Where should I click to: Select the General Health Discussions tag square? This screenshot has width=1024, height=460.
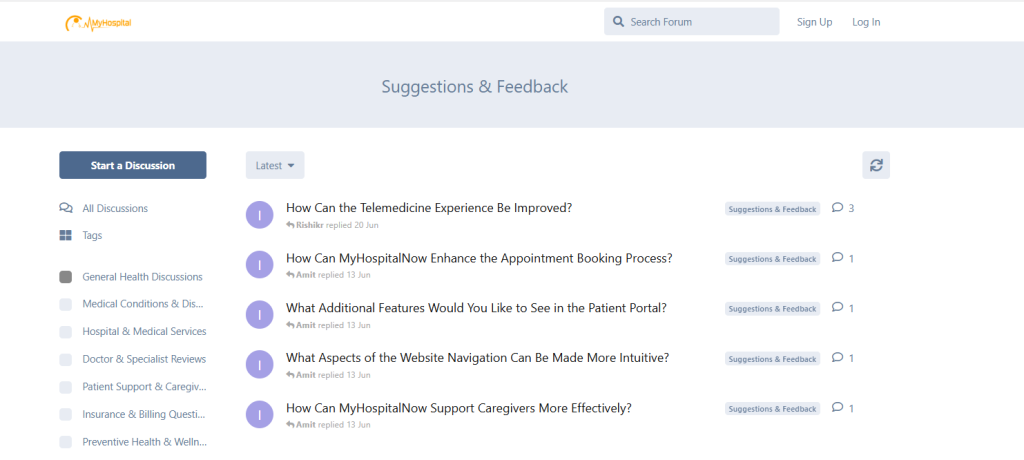coord(66,277)
